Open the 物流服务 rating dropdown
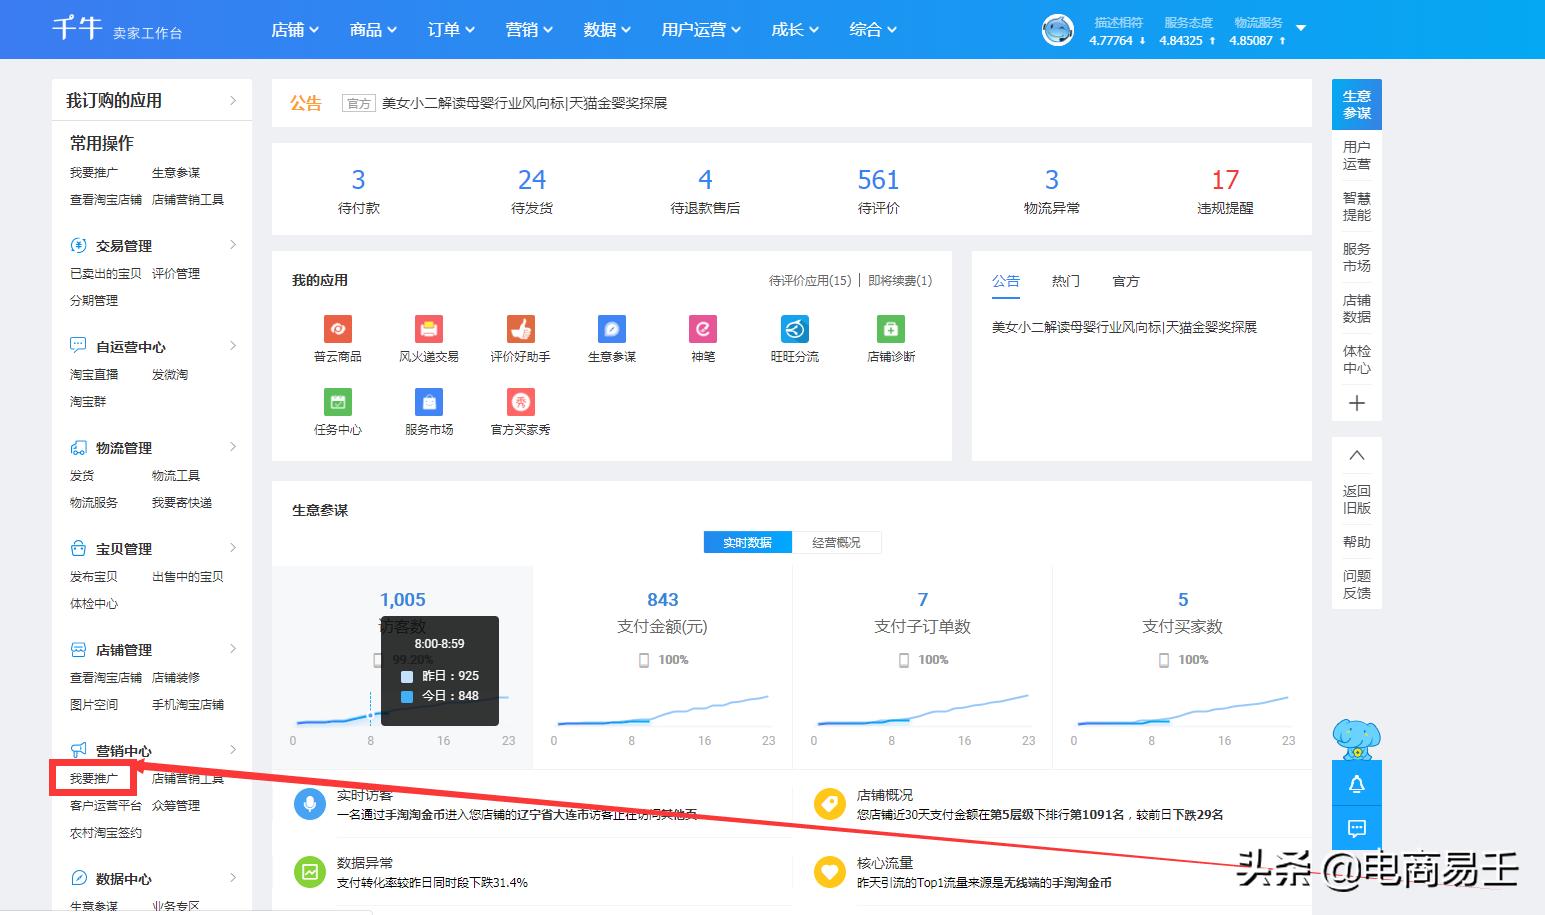Screen dimensions: 1545x915 tap(1299, 29)
